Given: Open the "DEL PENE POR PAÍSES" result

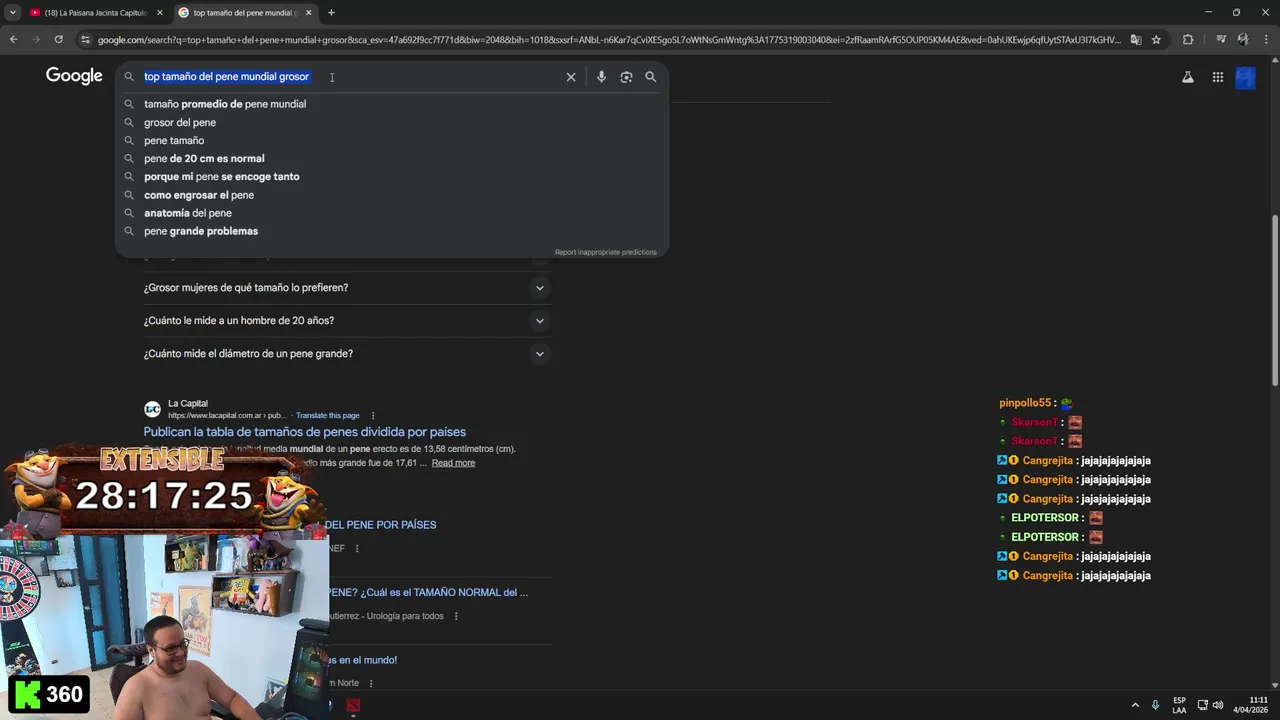Looking at the screenshot, I should pos(381,525).
